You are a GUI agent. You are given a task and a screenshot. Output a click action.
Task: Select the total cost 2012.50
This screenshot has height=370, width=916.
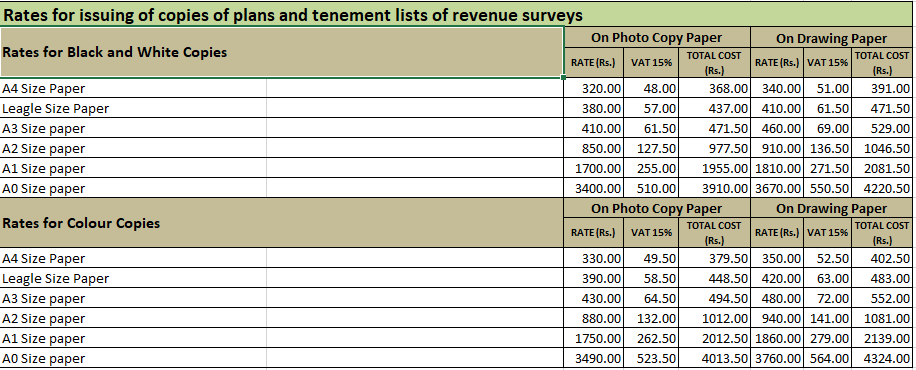point(714,338)
